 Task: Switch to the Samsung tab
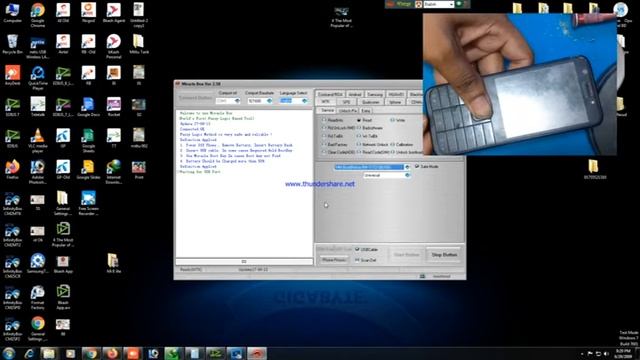point(375,94)
